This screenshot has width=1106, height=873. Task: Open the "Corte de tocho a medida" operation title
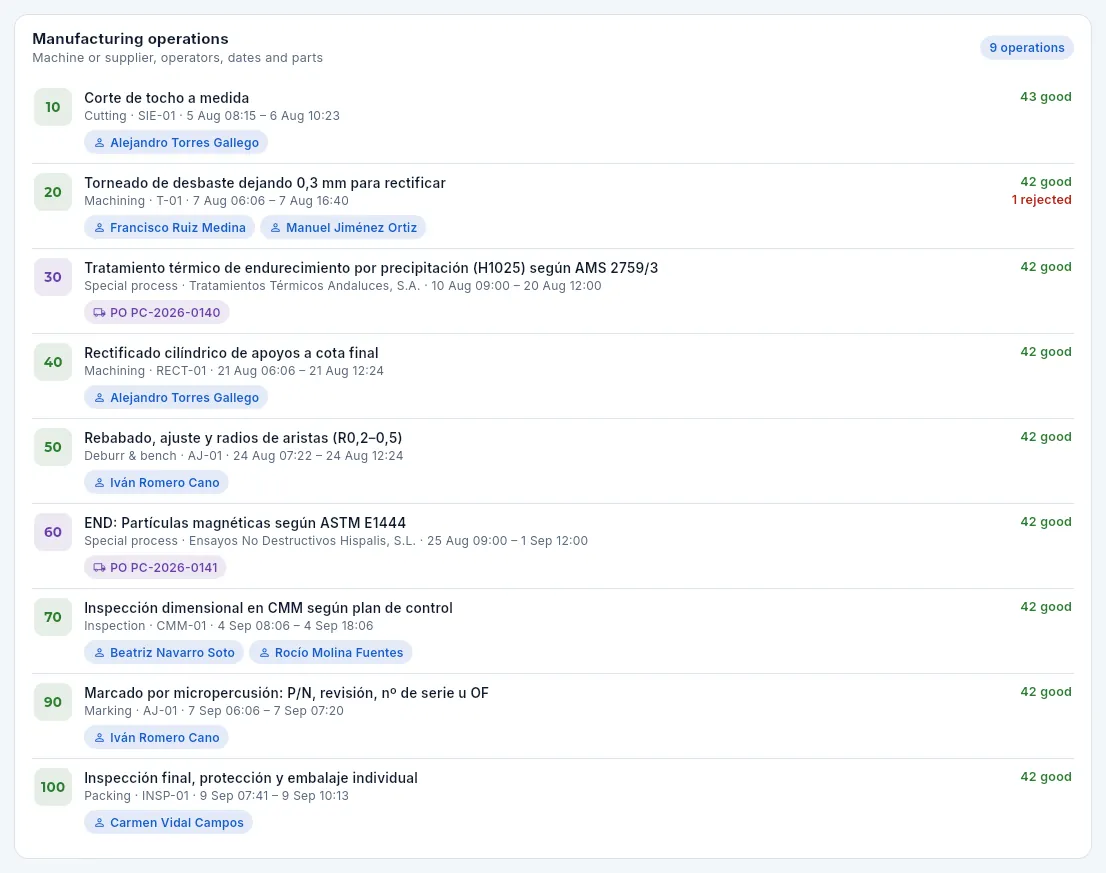point(166,98)
